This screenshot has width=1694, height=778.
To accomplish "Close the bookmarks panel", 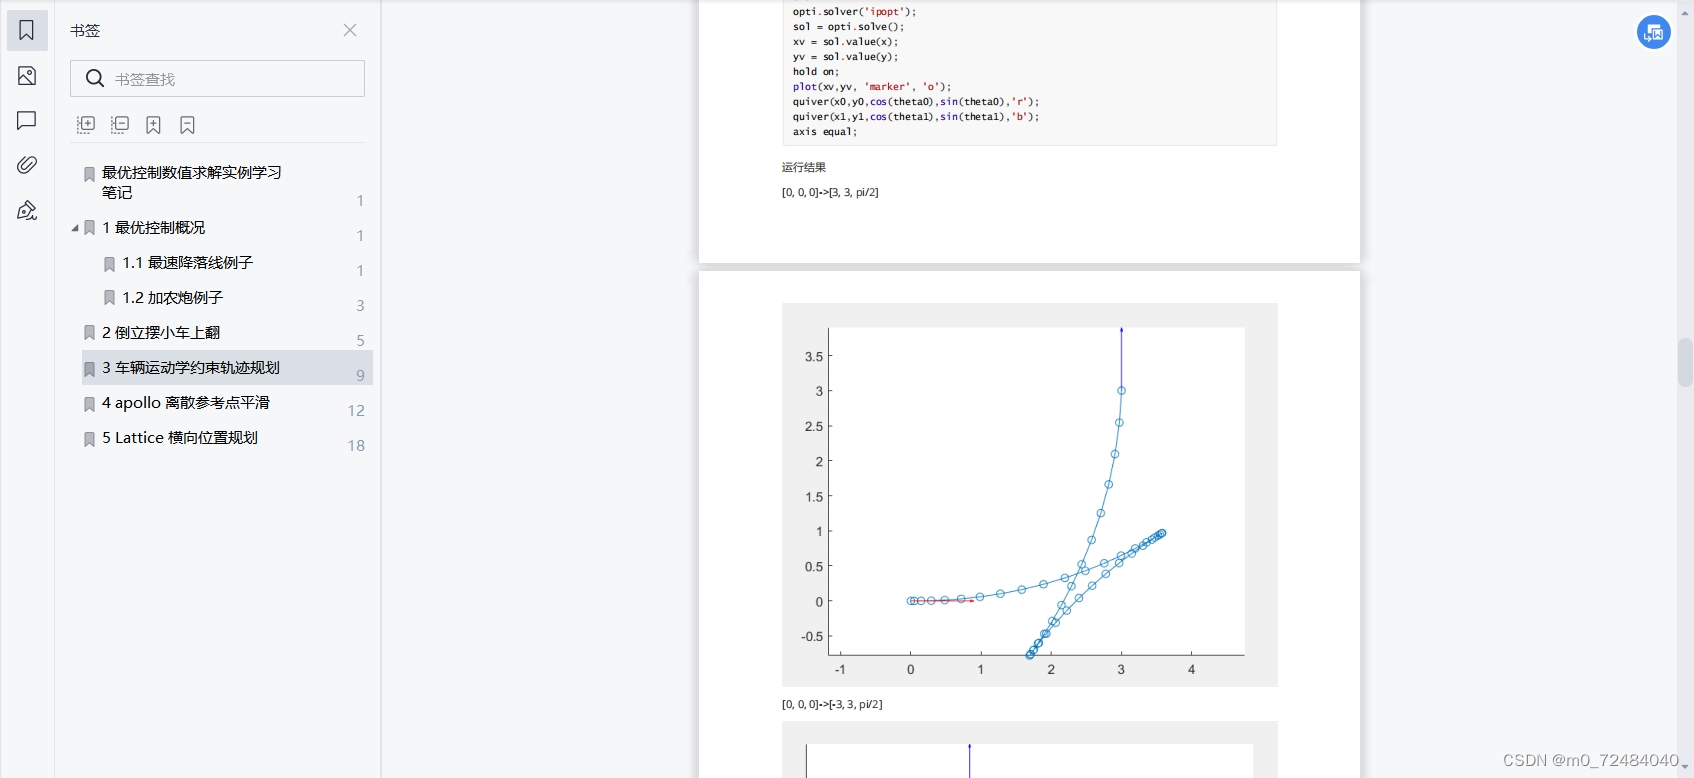I will pos(350,30).
